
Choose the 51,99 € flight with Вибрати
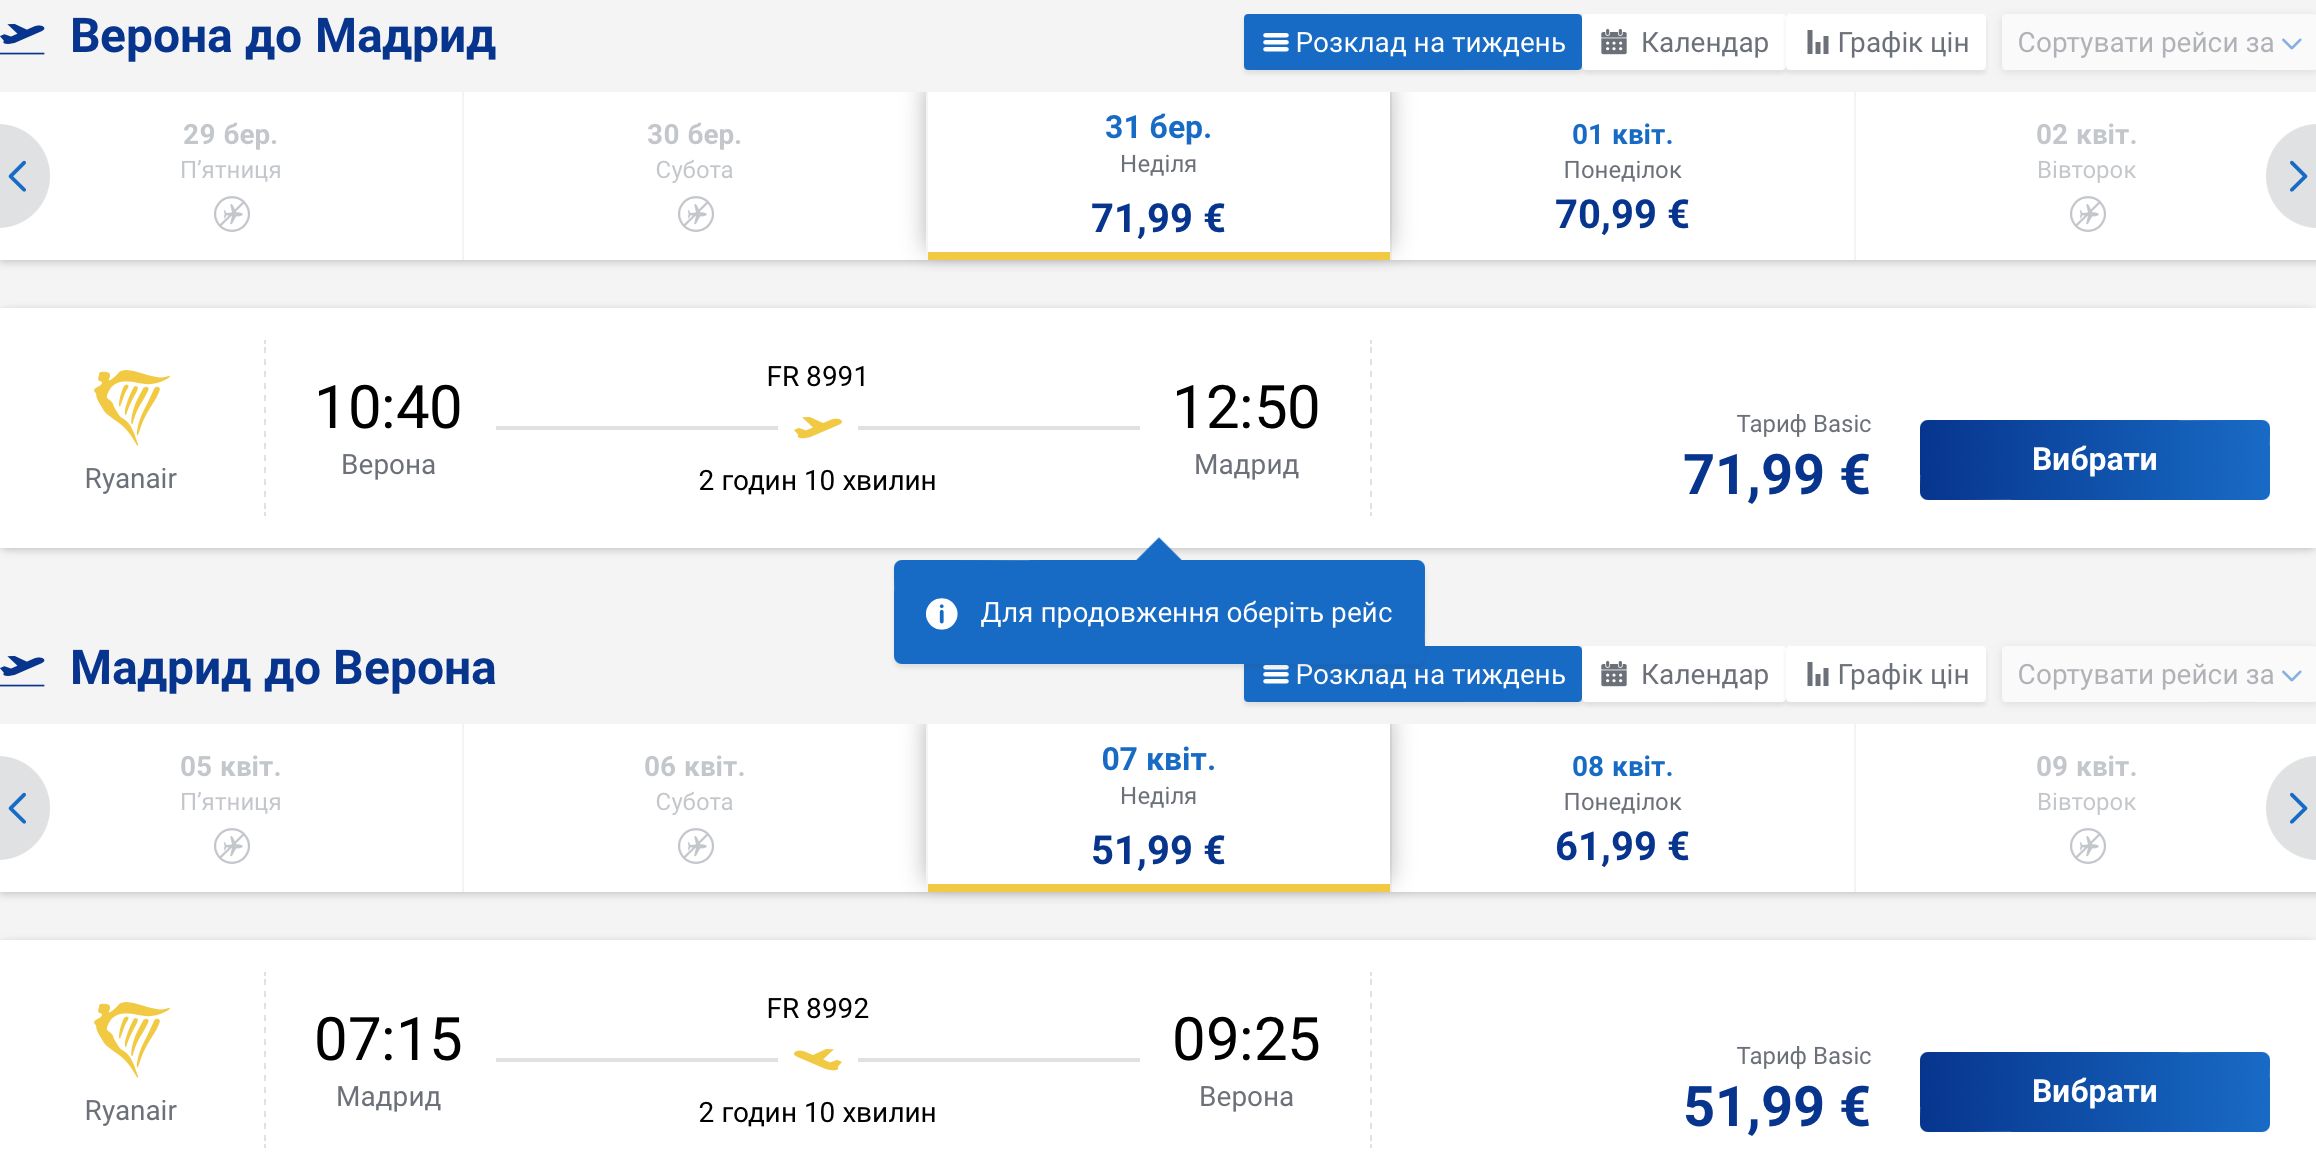2094,1092
